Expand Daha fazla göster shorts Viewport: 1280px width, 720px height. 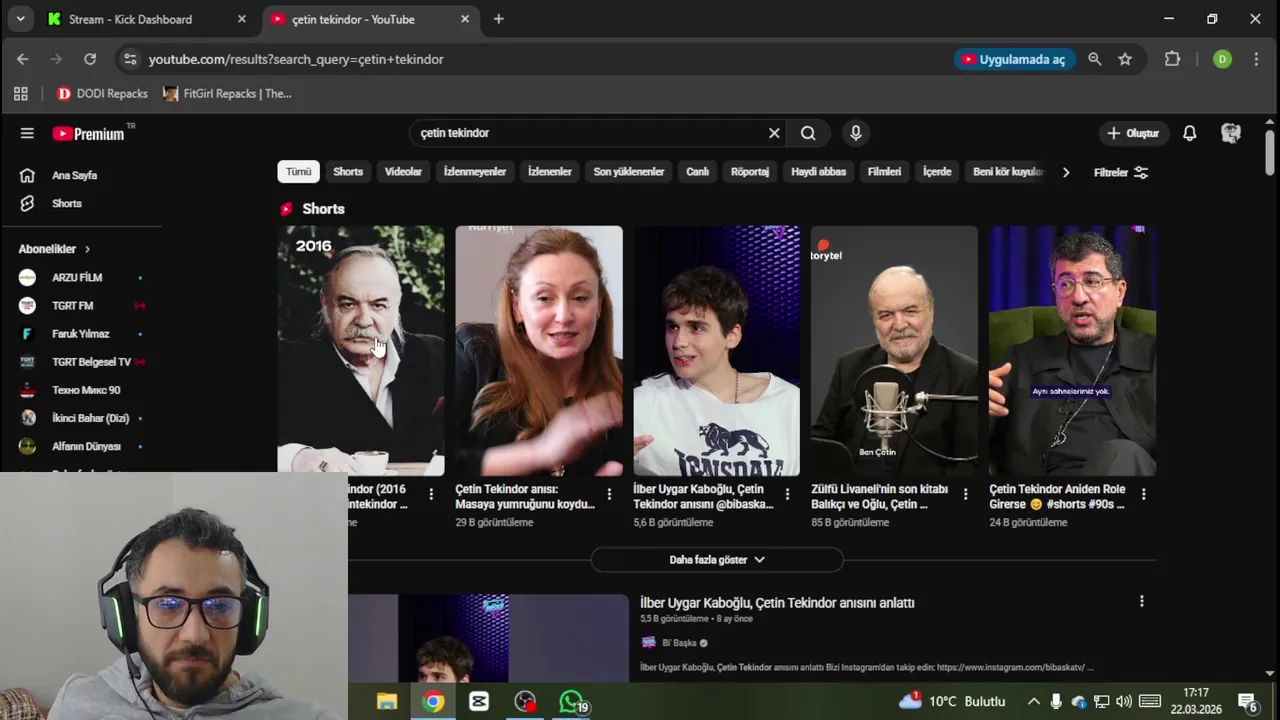717,560
